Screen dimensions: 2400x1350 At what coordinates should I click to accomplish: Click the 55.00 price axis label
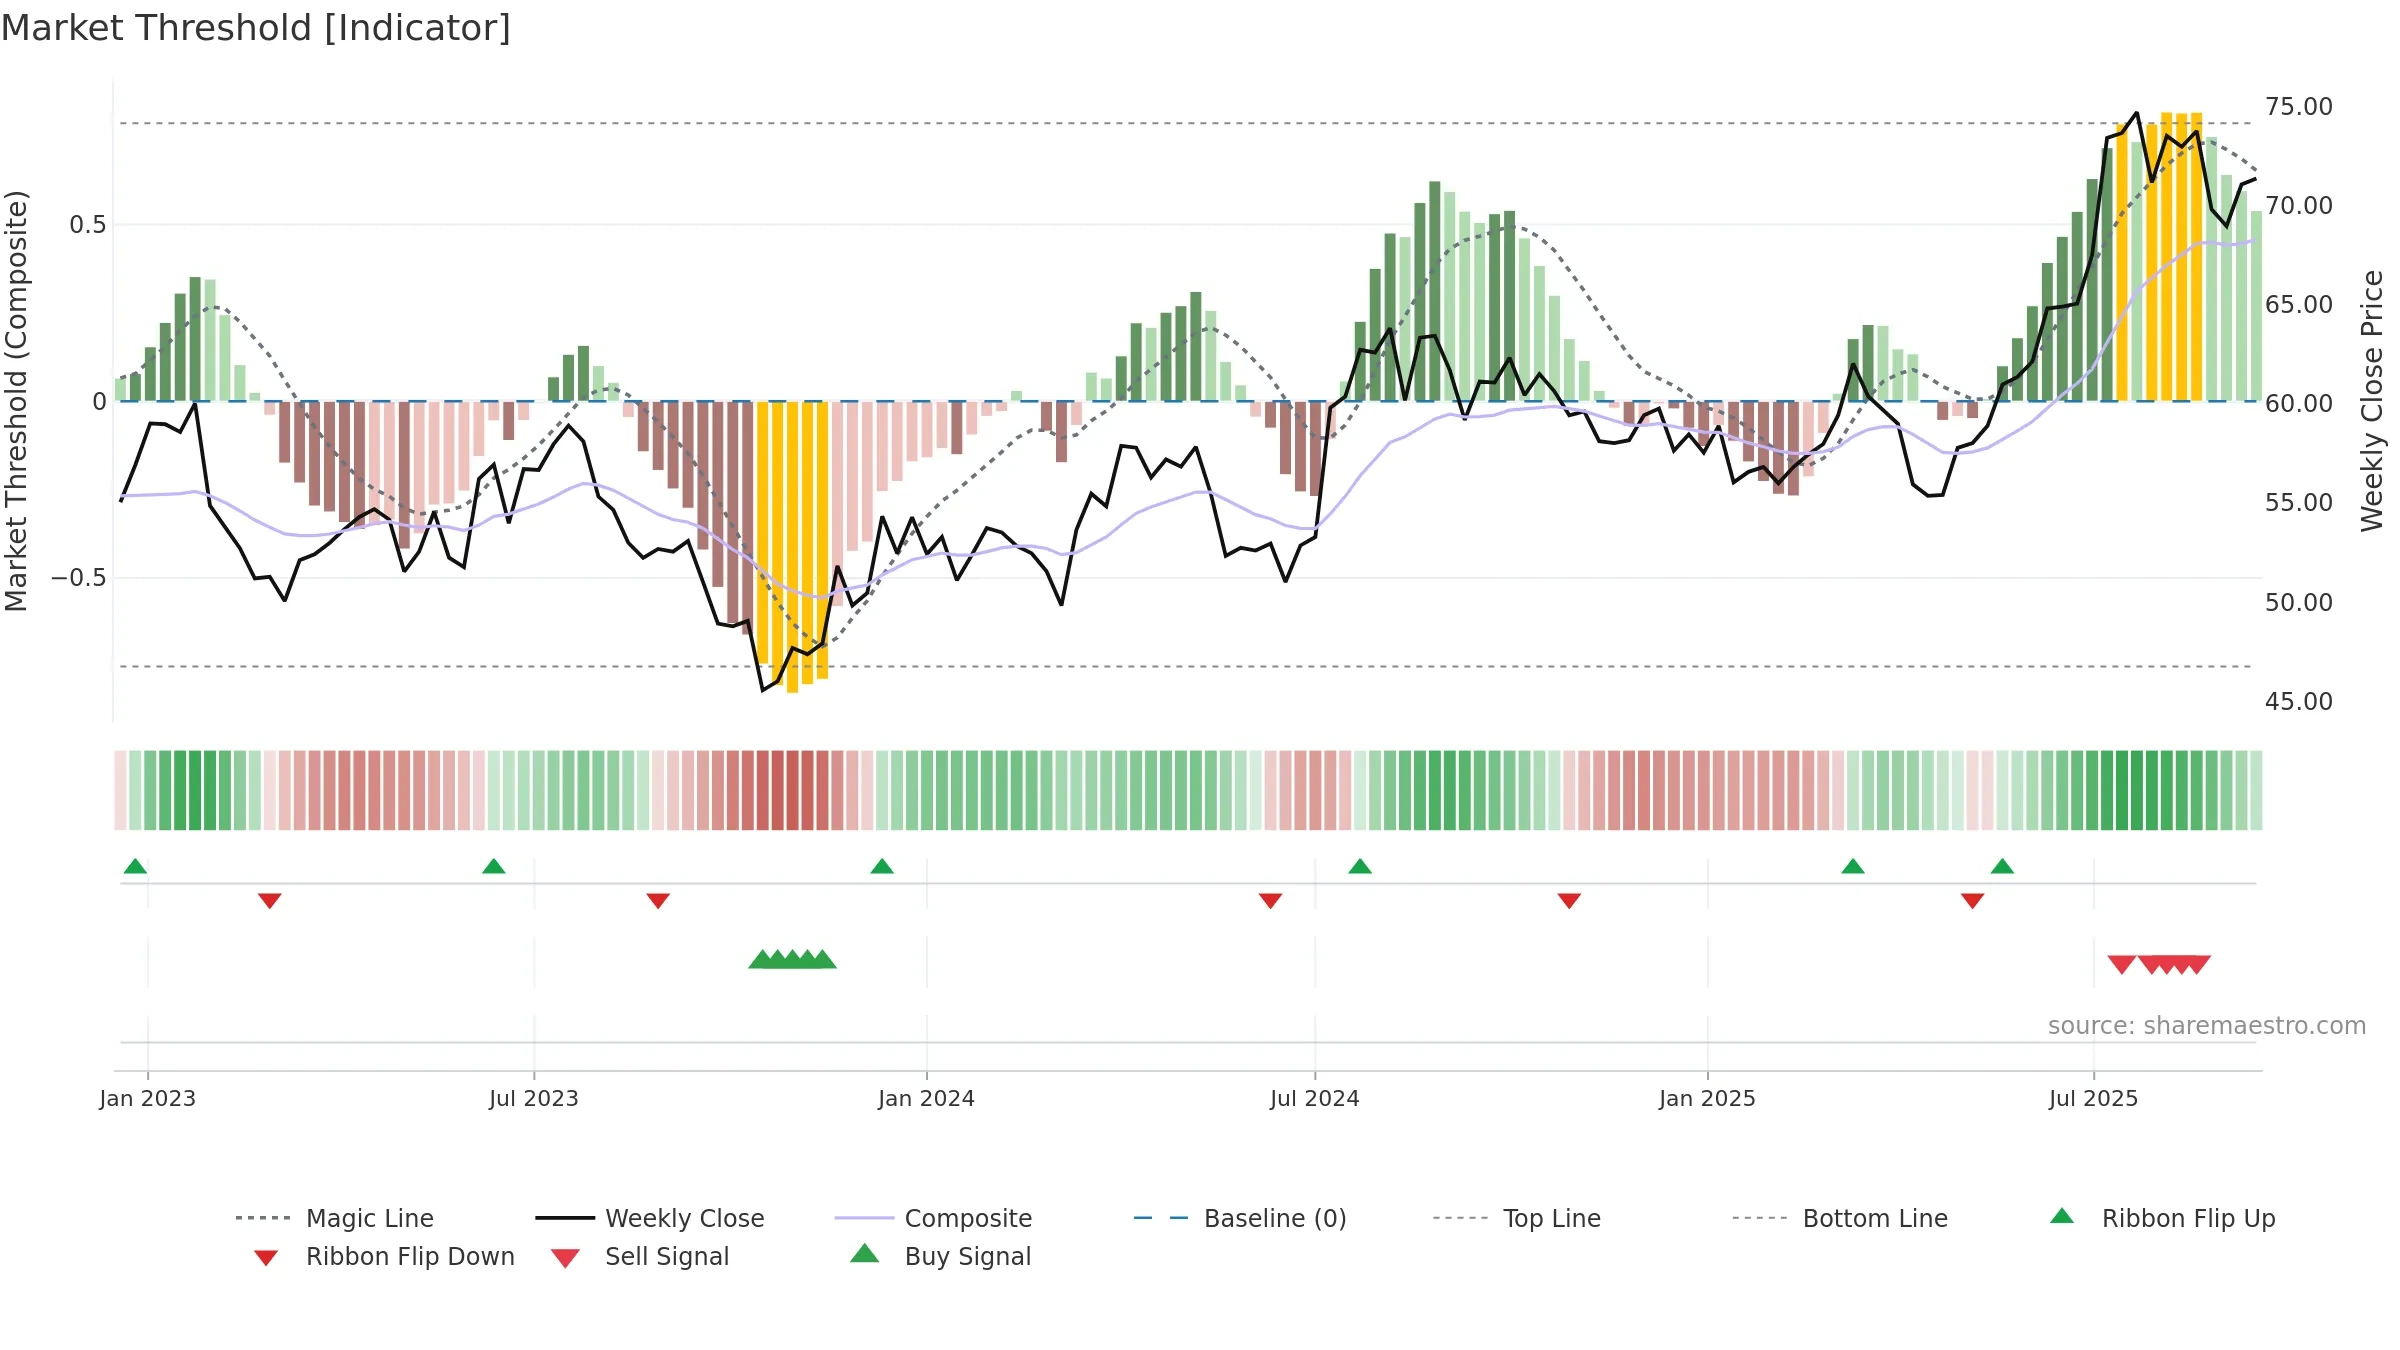click(x=2298, y=503)
